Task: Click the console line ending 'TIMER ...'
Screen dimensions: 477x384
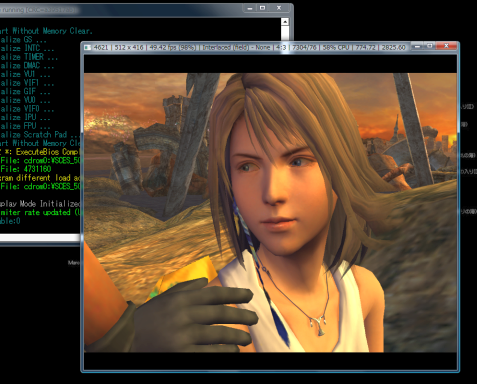Action: tap(29, 57)
